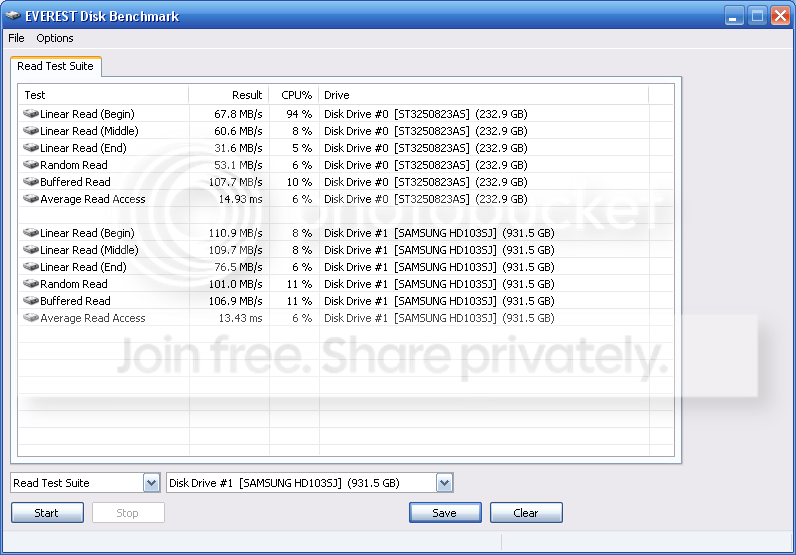Viewport: 796px width, 555px height.
Task: Click disk icon beside Linear Read (Begin) for Drive #0
Action: click(31, 113)
